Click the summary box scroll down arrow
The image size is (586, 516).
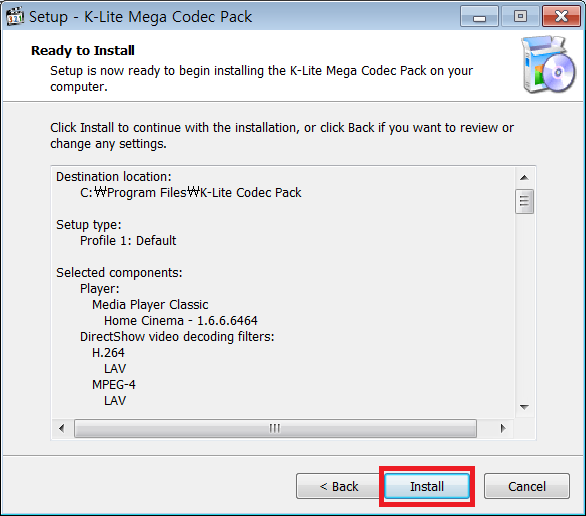pos(524,407)
